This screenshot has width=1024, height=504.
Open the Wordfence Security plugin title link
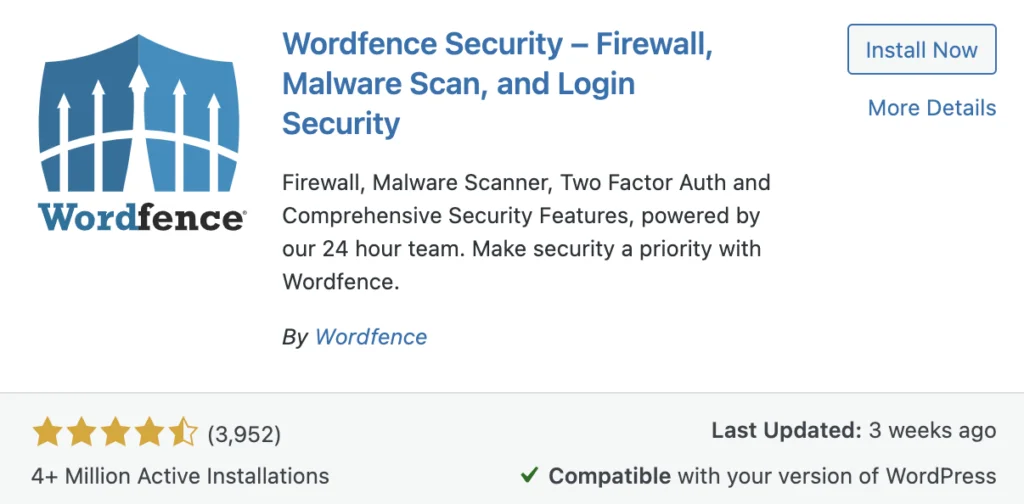(x=497, y=84)
